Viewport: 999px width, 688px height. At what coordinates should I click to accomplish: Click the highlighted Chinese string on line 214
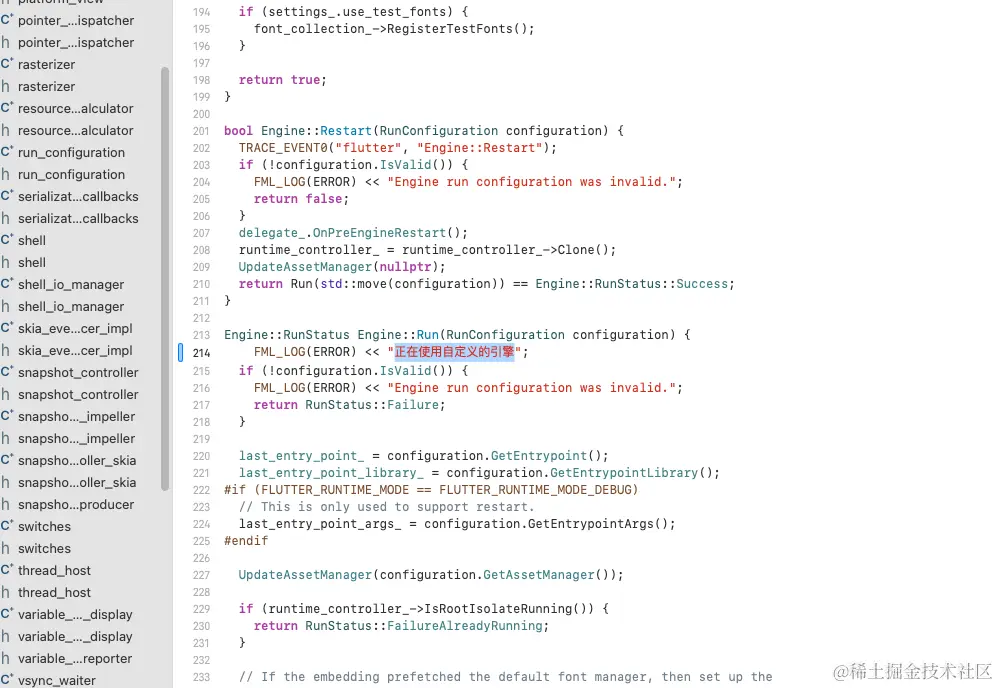click(454, 352)
